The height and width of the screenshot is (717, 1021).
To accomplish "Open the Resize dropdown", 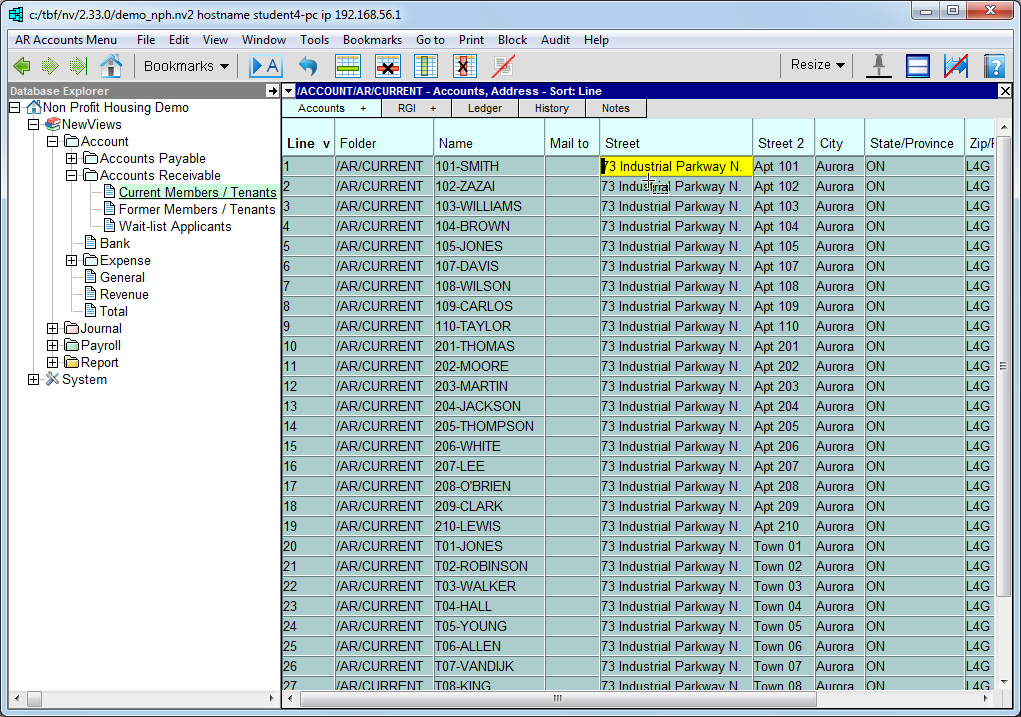I will pos(817,65).
